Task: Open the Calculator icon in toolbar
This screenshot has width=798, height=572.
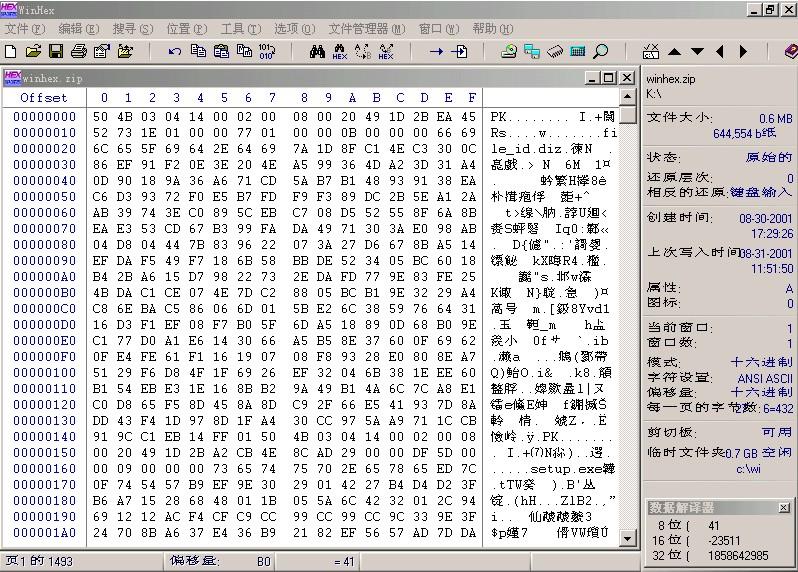Action: [x=578, y=51]
